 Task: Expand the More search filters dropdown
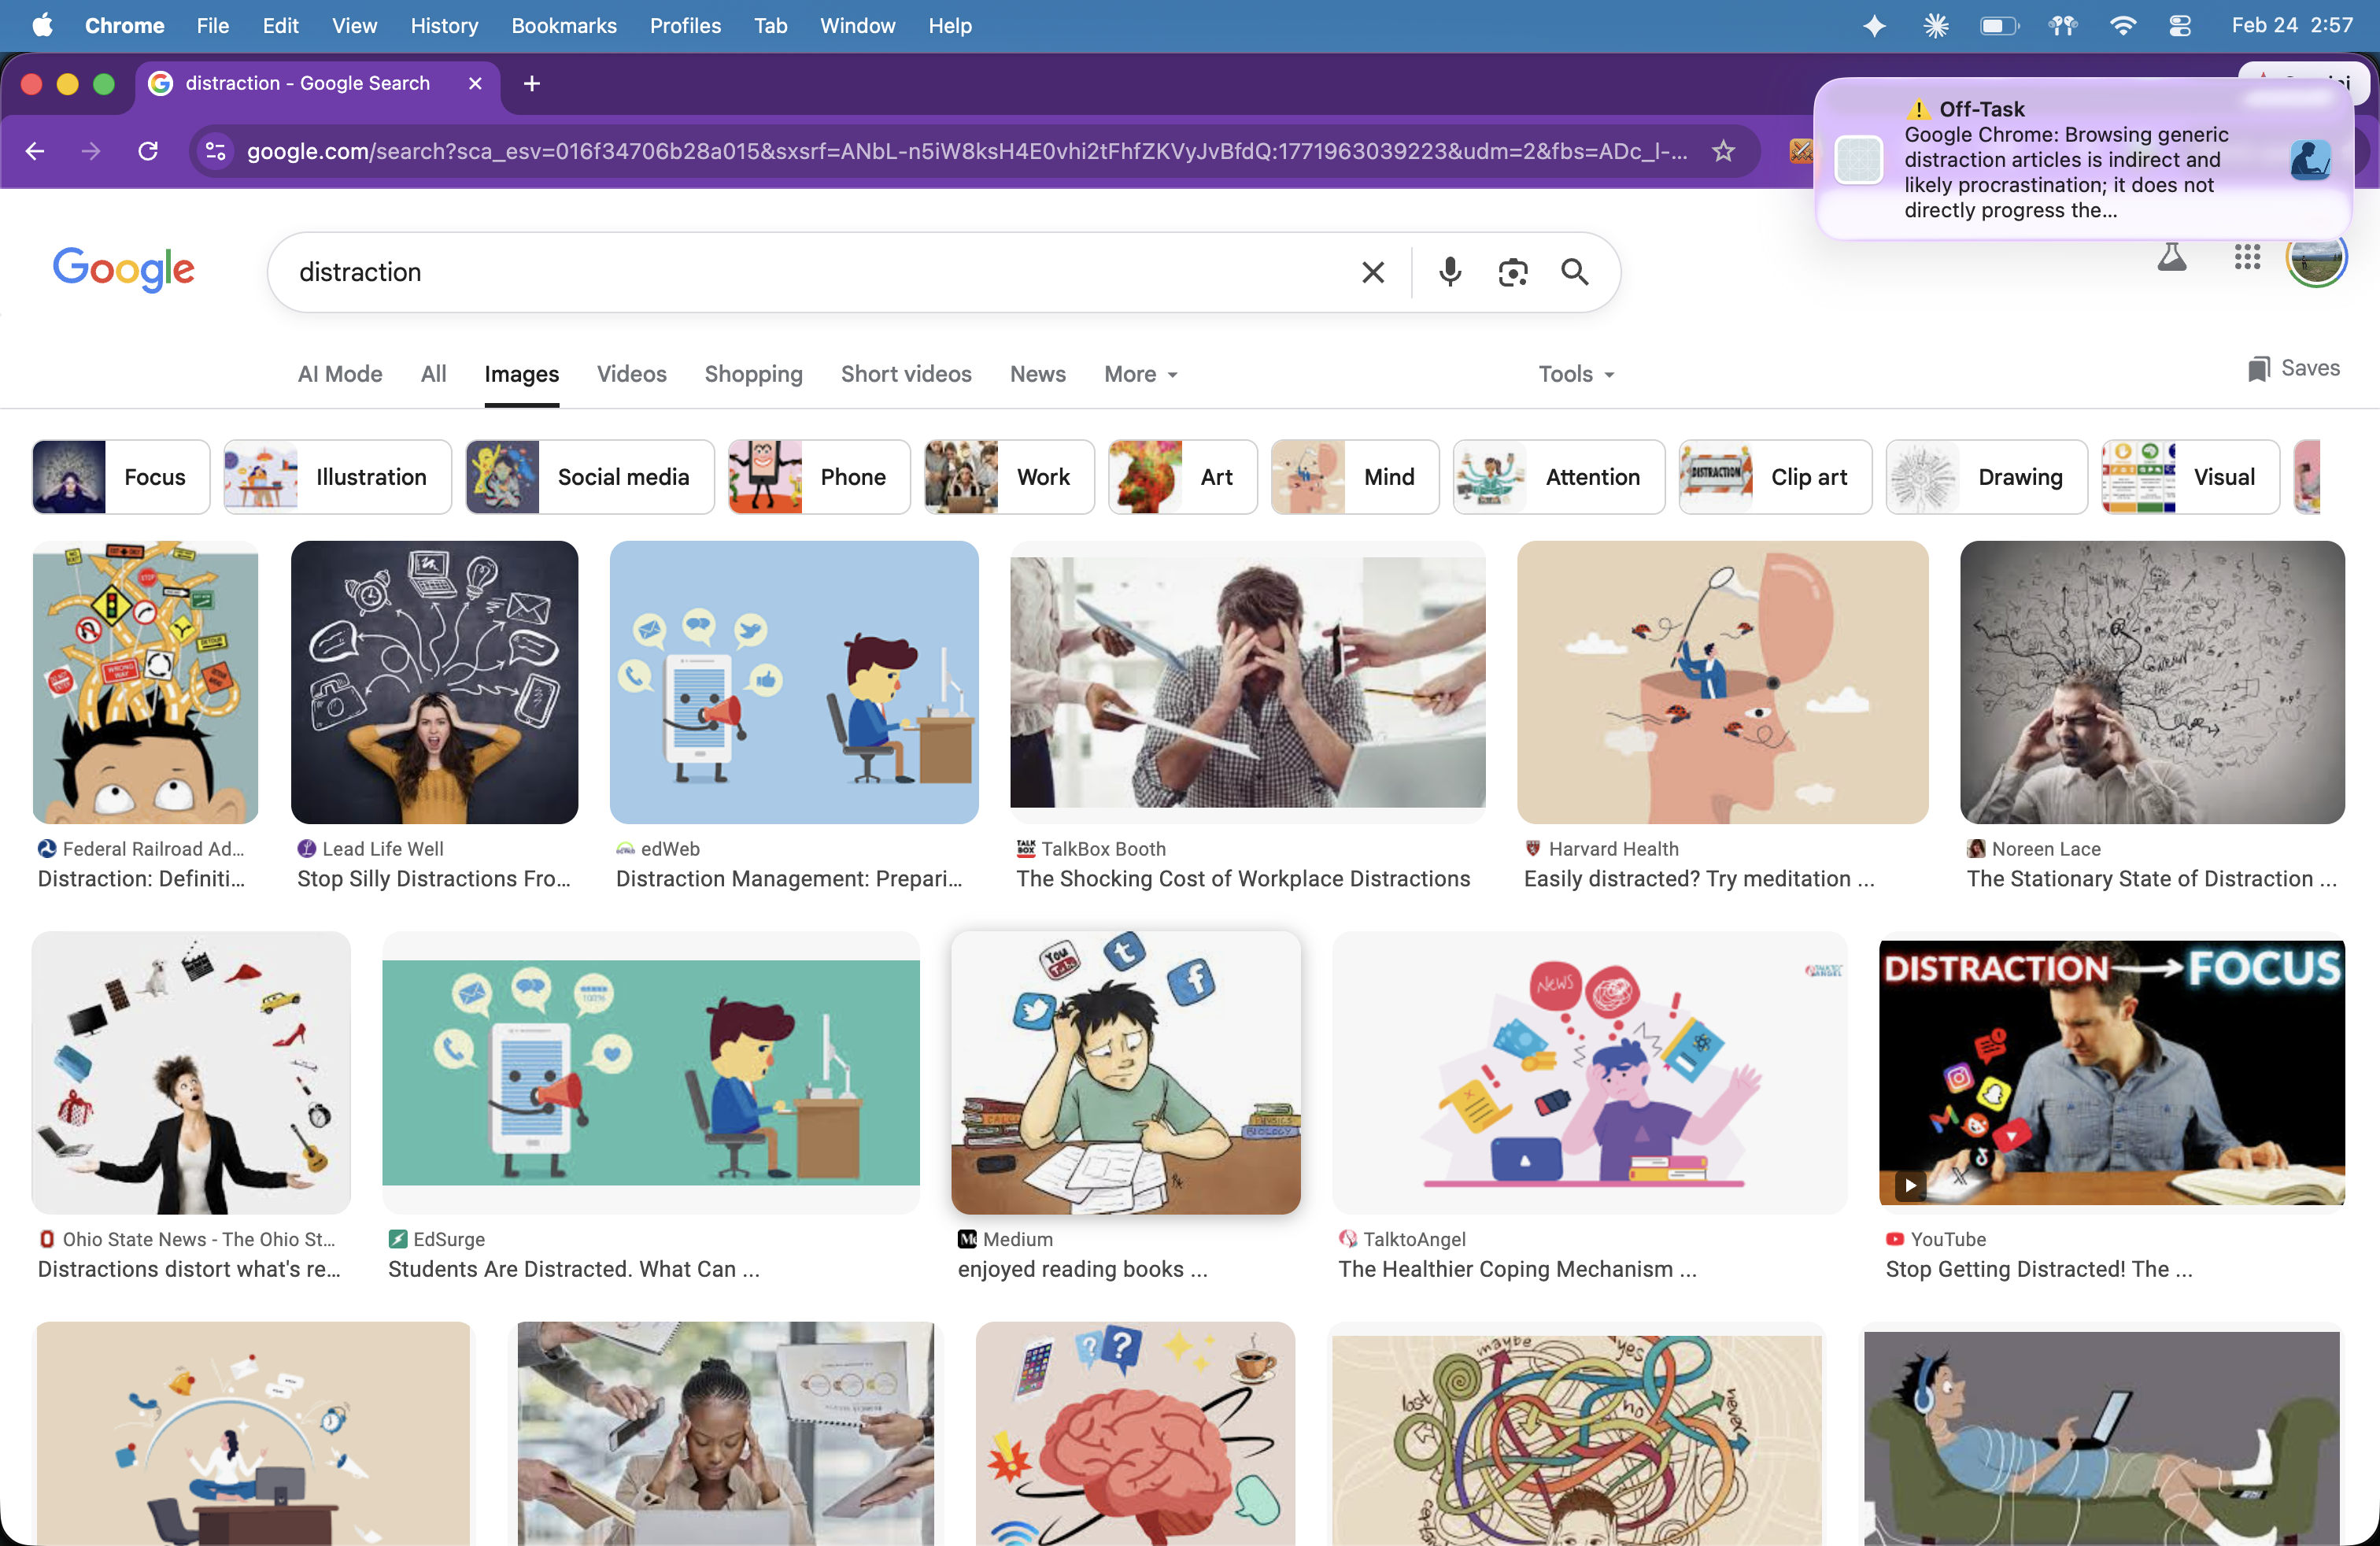click(1140, 374)
